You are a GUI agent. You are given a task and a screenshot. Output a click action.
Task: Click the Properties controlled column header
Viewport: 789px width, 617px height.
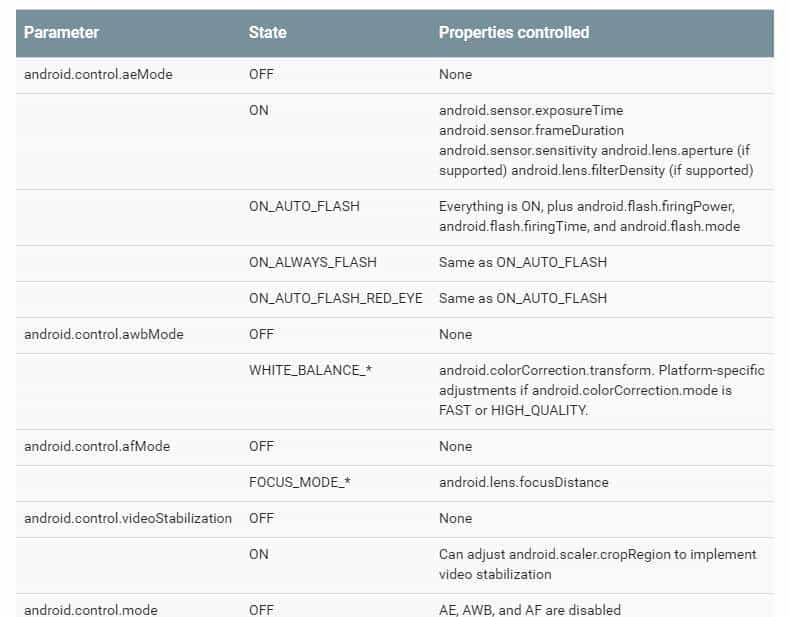click(x=514, y=33)
